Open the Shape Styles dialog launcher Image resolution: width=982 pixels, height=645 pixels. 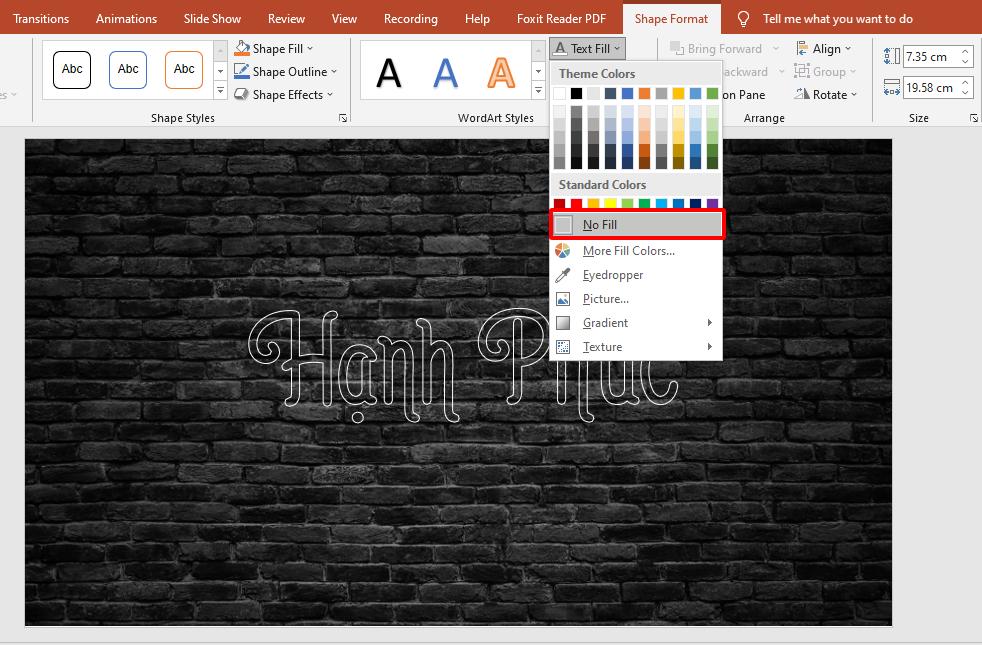coord(342,117)
